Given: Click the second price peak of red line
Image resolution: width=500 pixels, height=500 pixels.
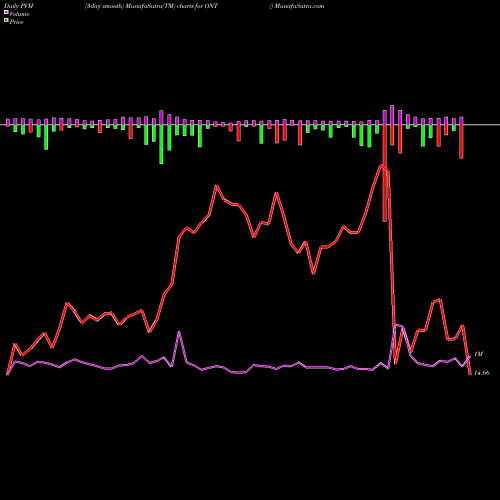Looking at the screenshot, I should click(x=217, y=186).
